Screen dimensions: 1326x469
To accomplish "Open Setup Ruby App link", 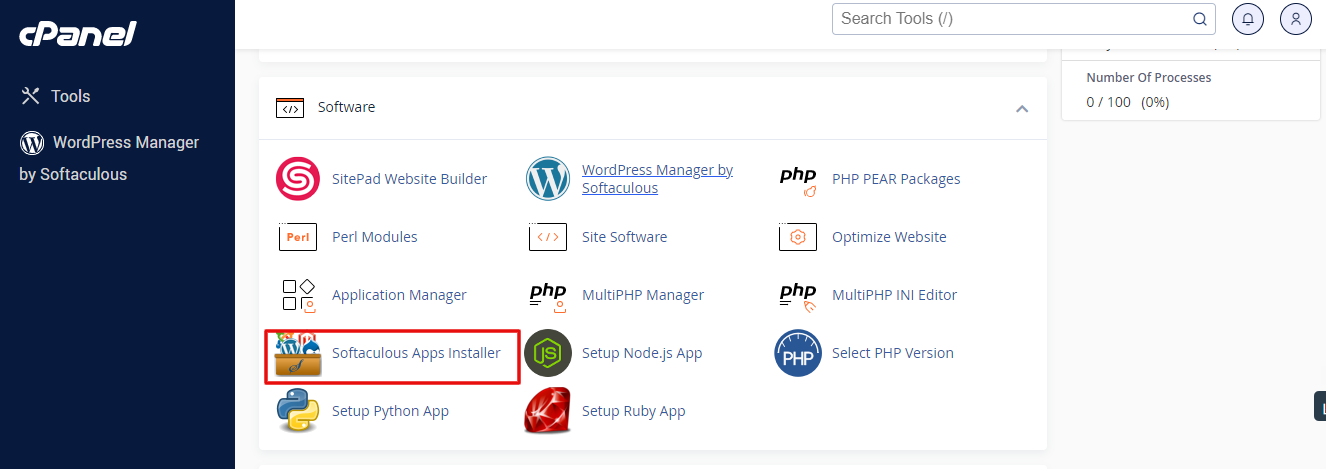I will click(634, 411).
